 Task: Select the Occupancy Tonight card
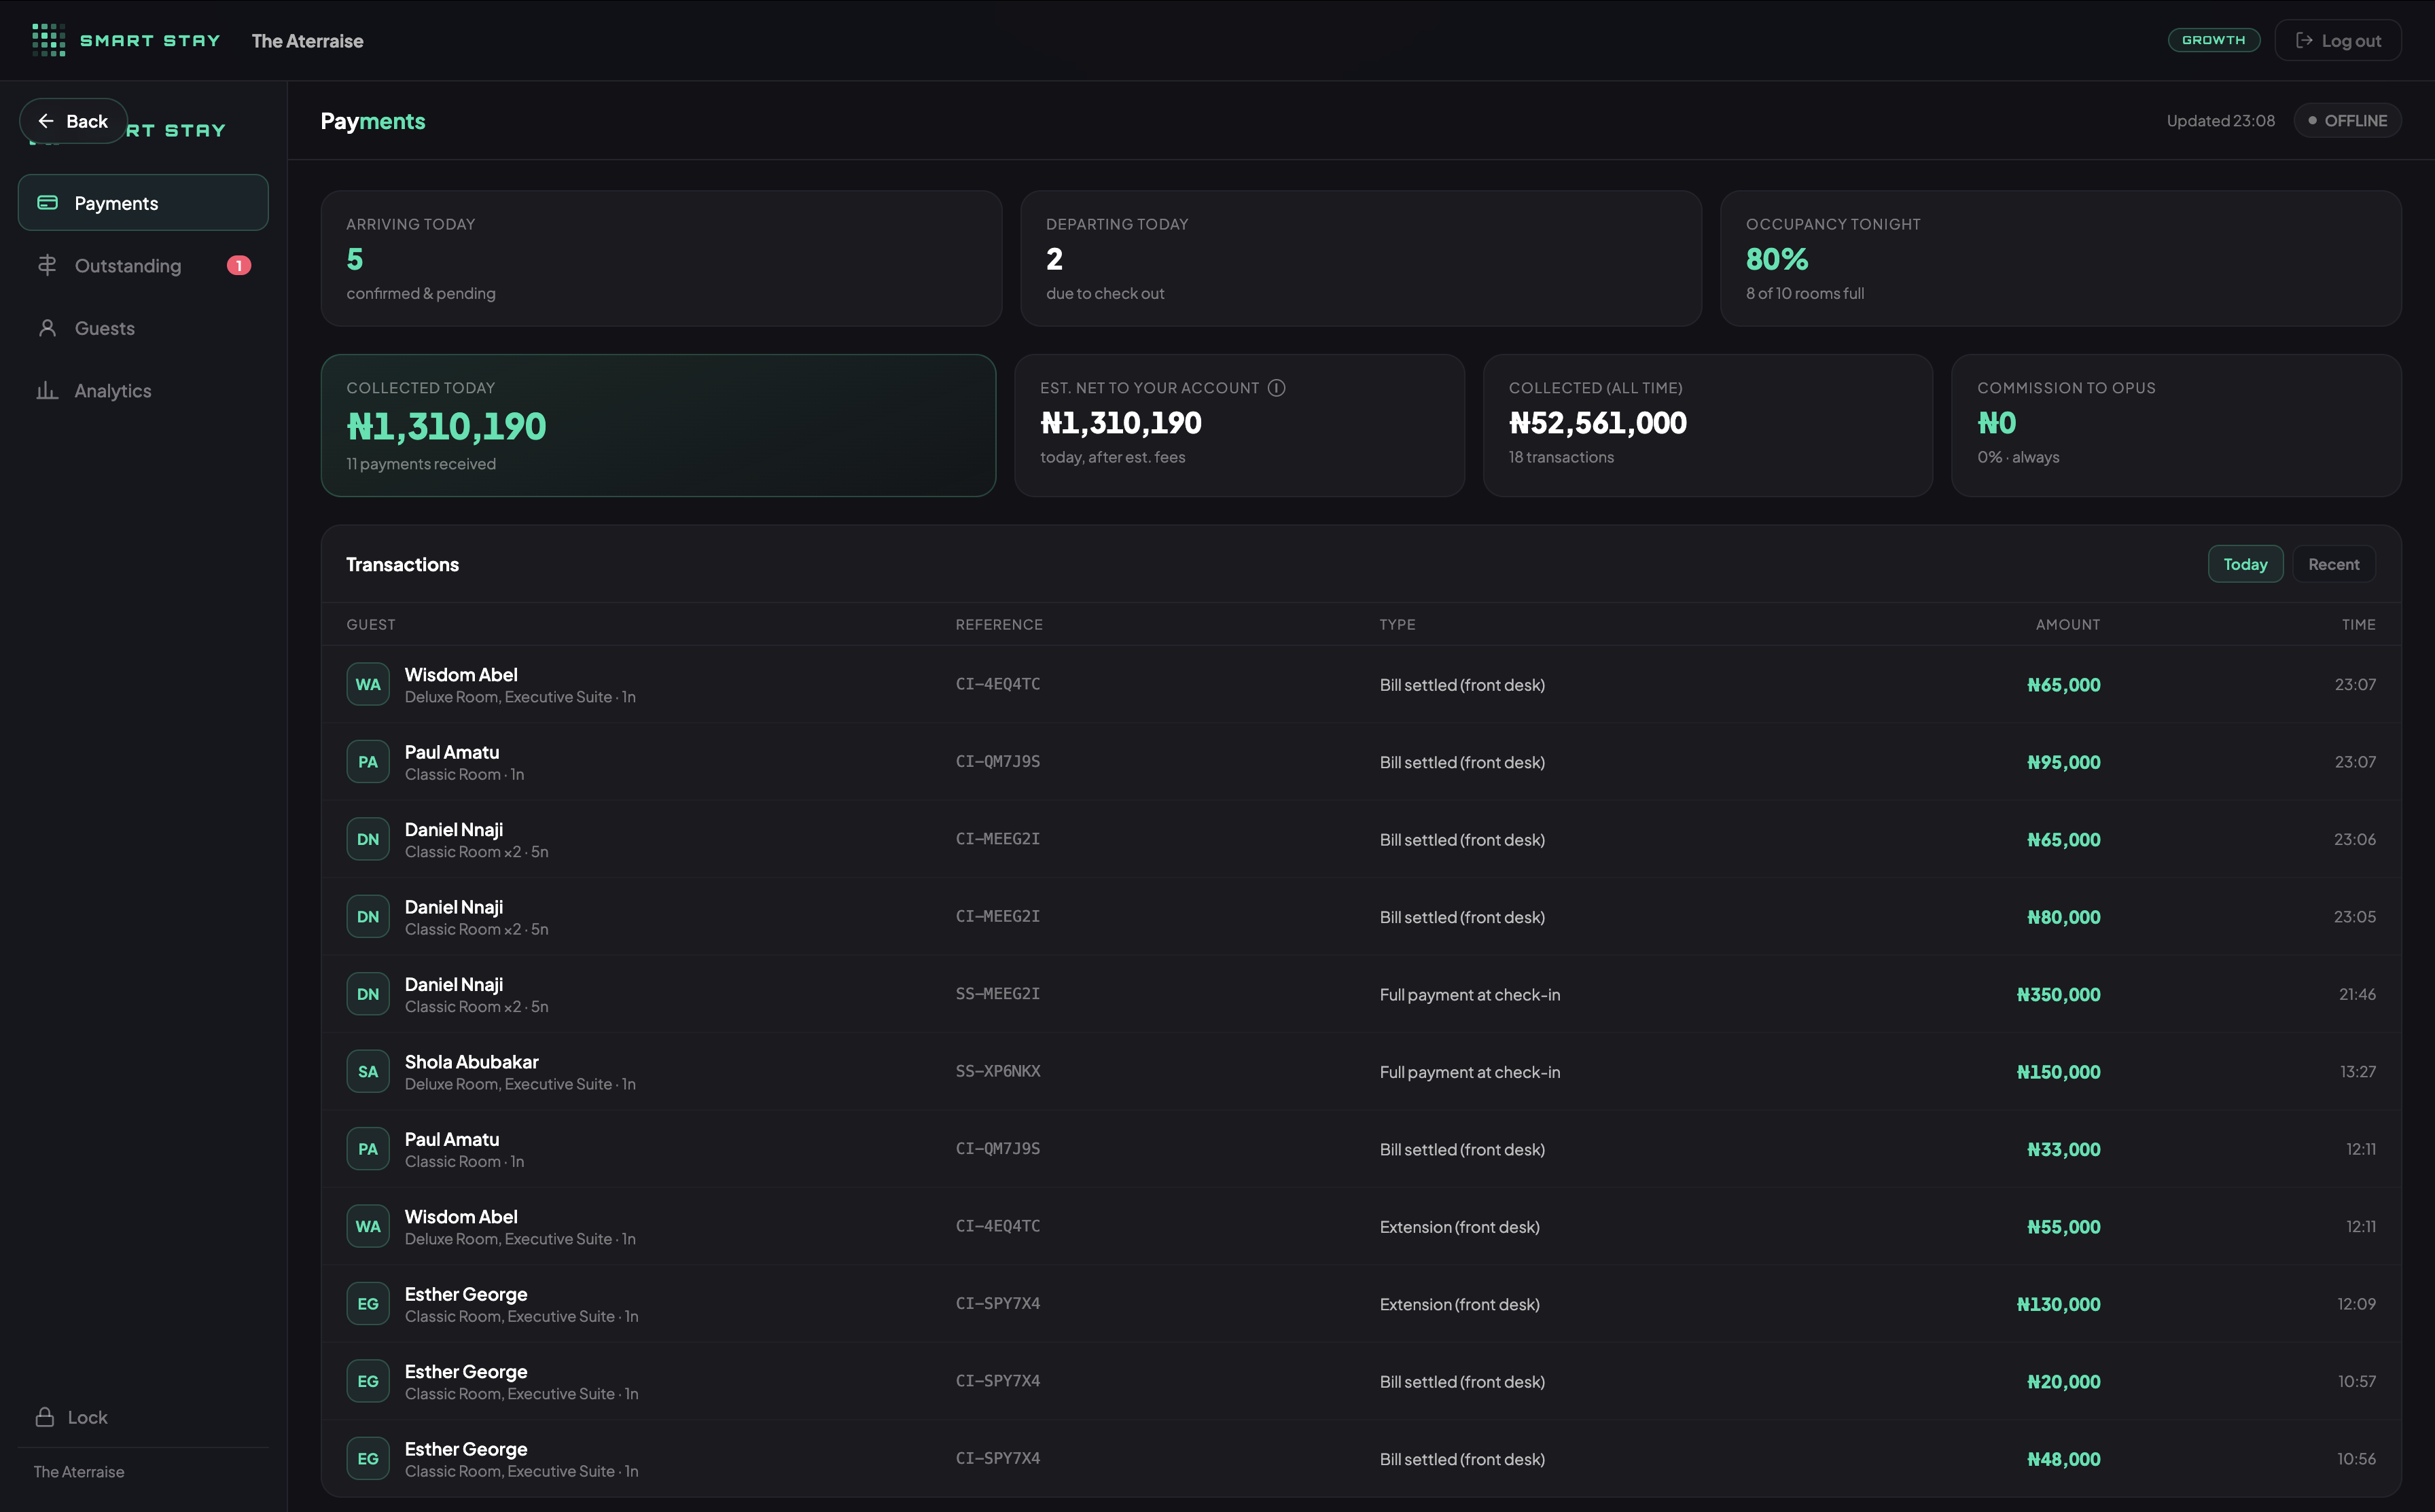[x=2060, y=258]
